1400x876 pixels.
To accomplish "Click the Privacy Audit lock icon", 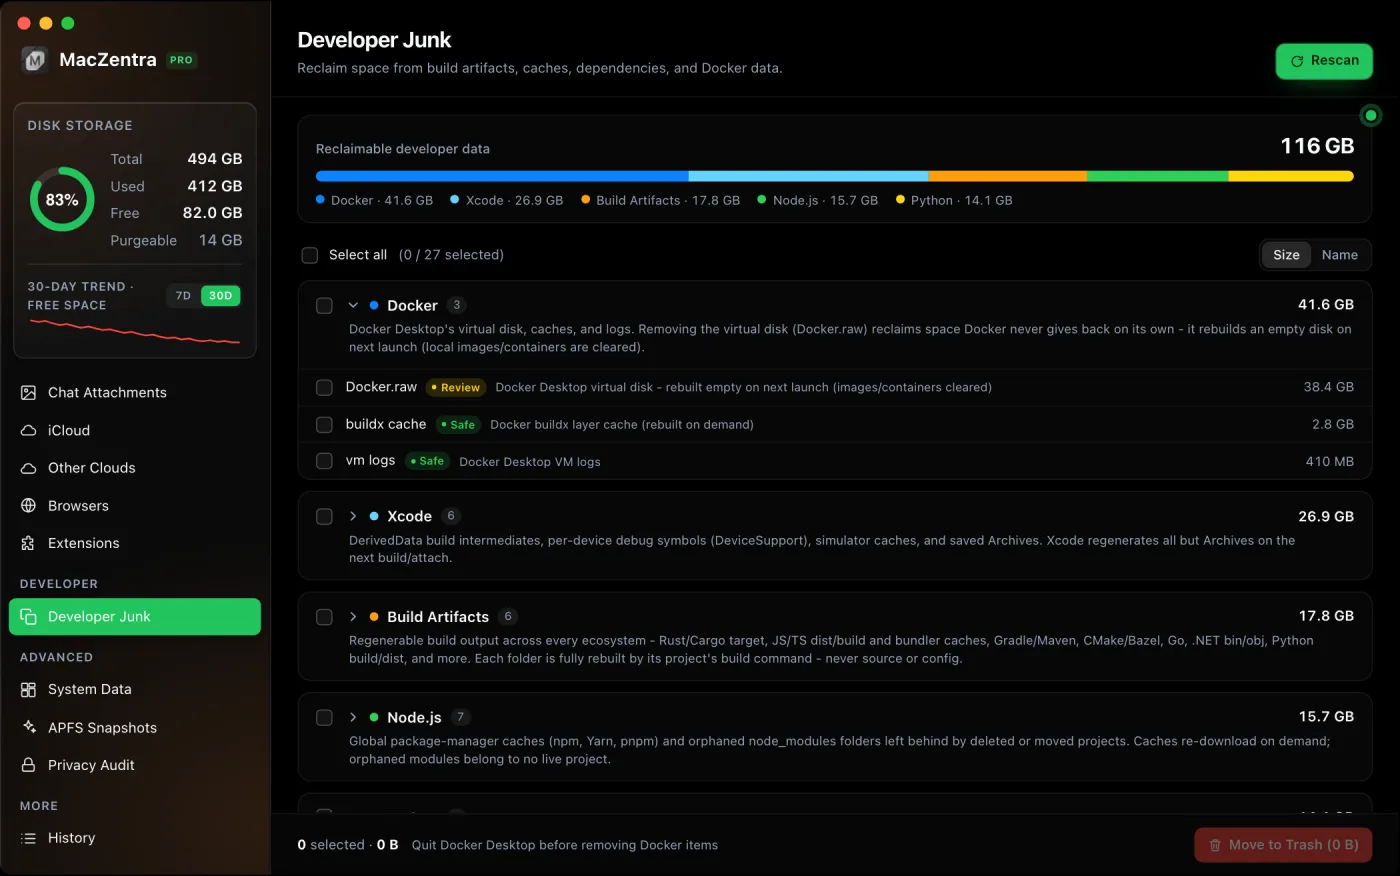I will (29, 765).
